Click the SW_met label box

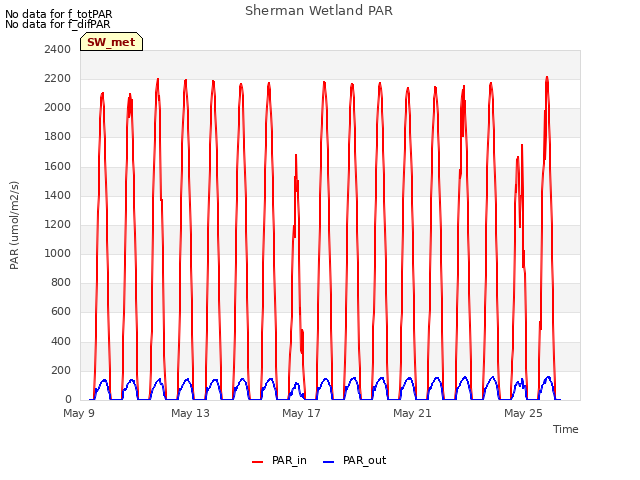click(111, 42)
